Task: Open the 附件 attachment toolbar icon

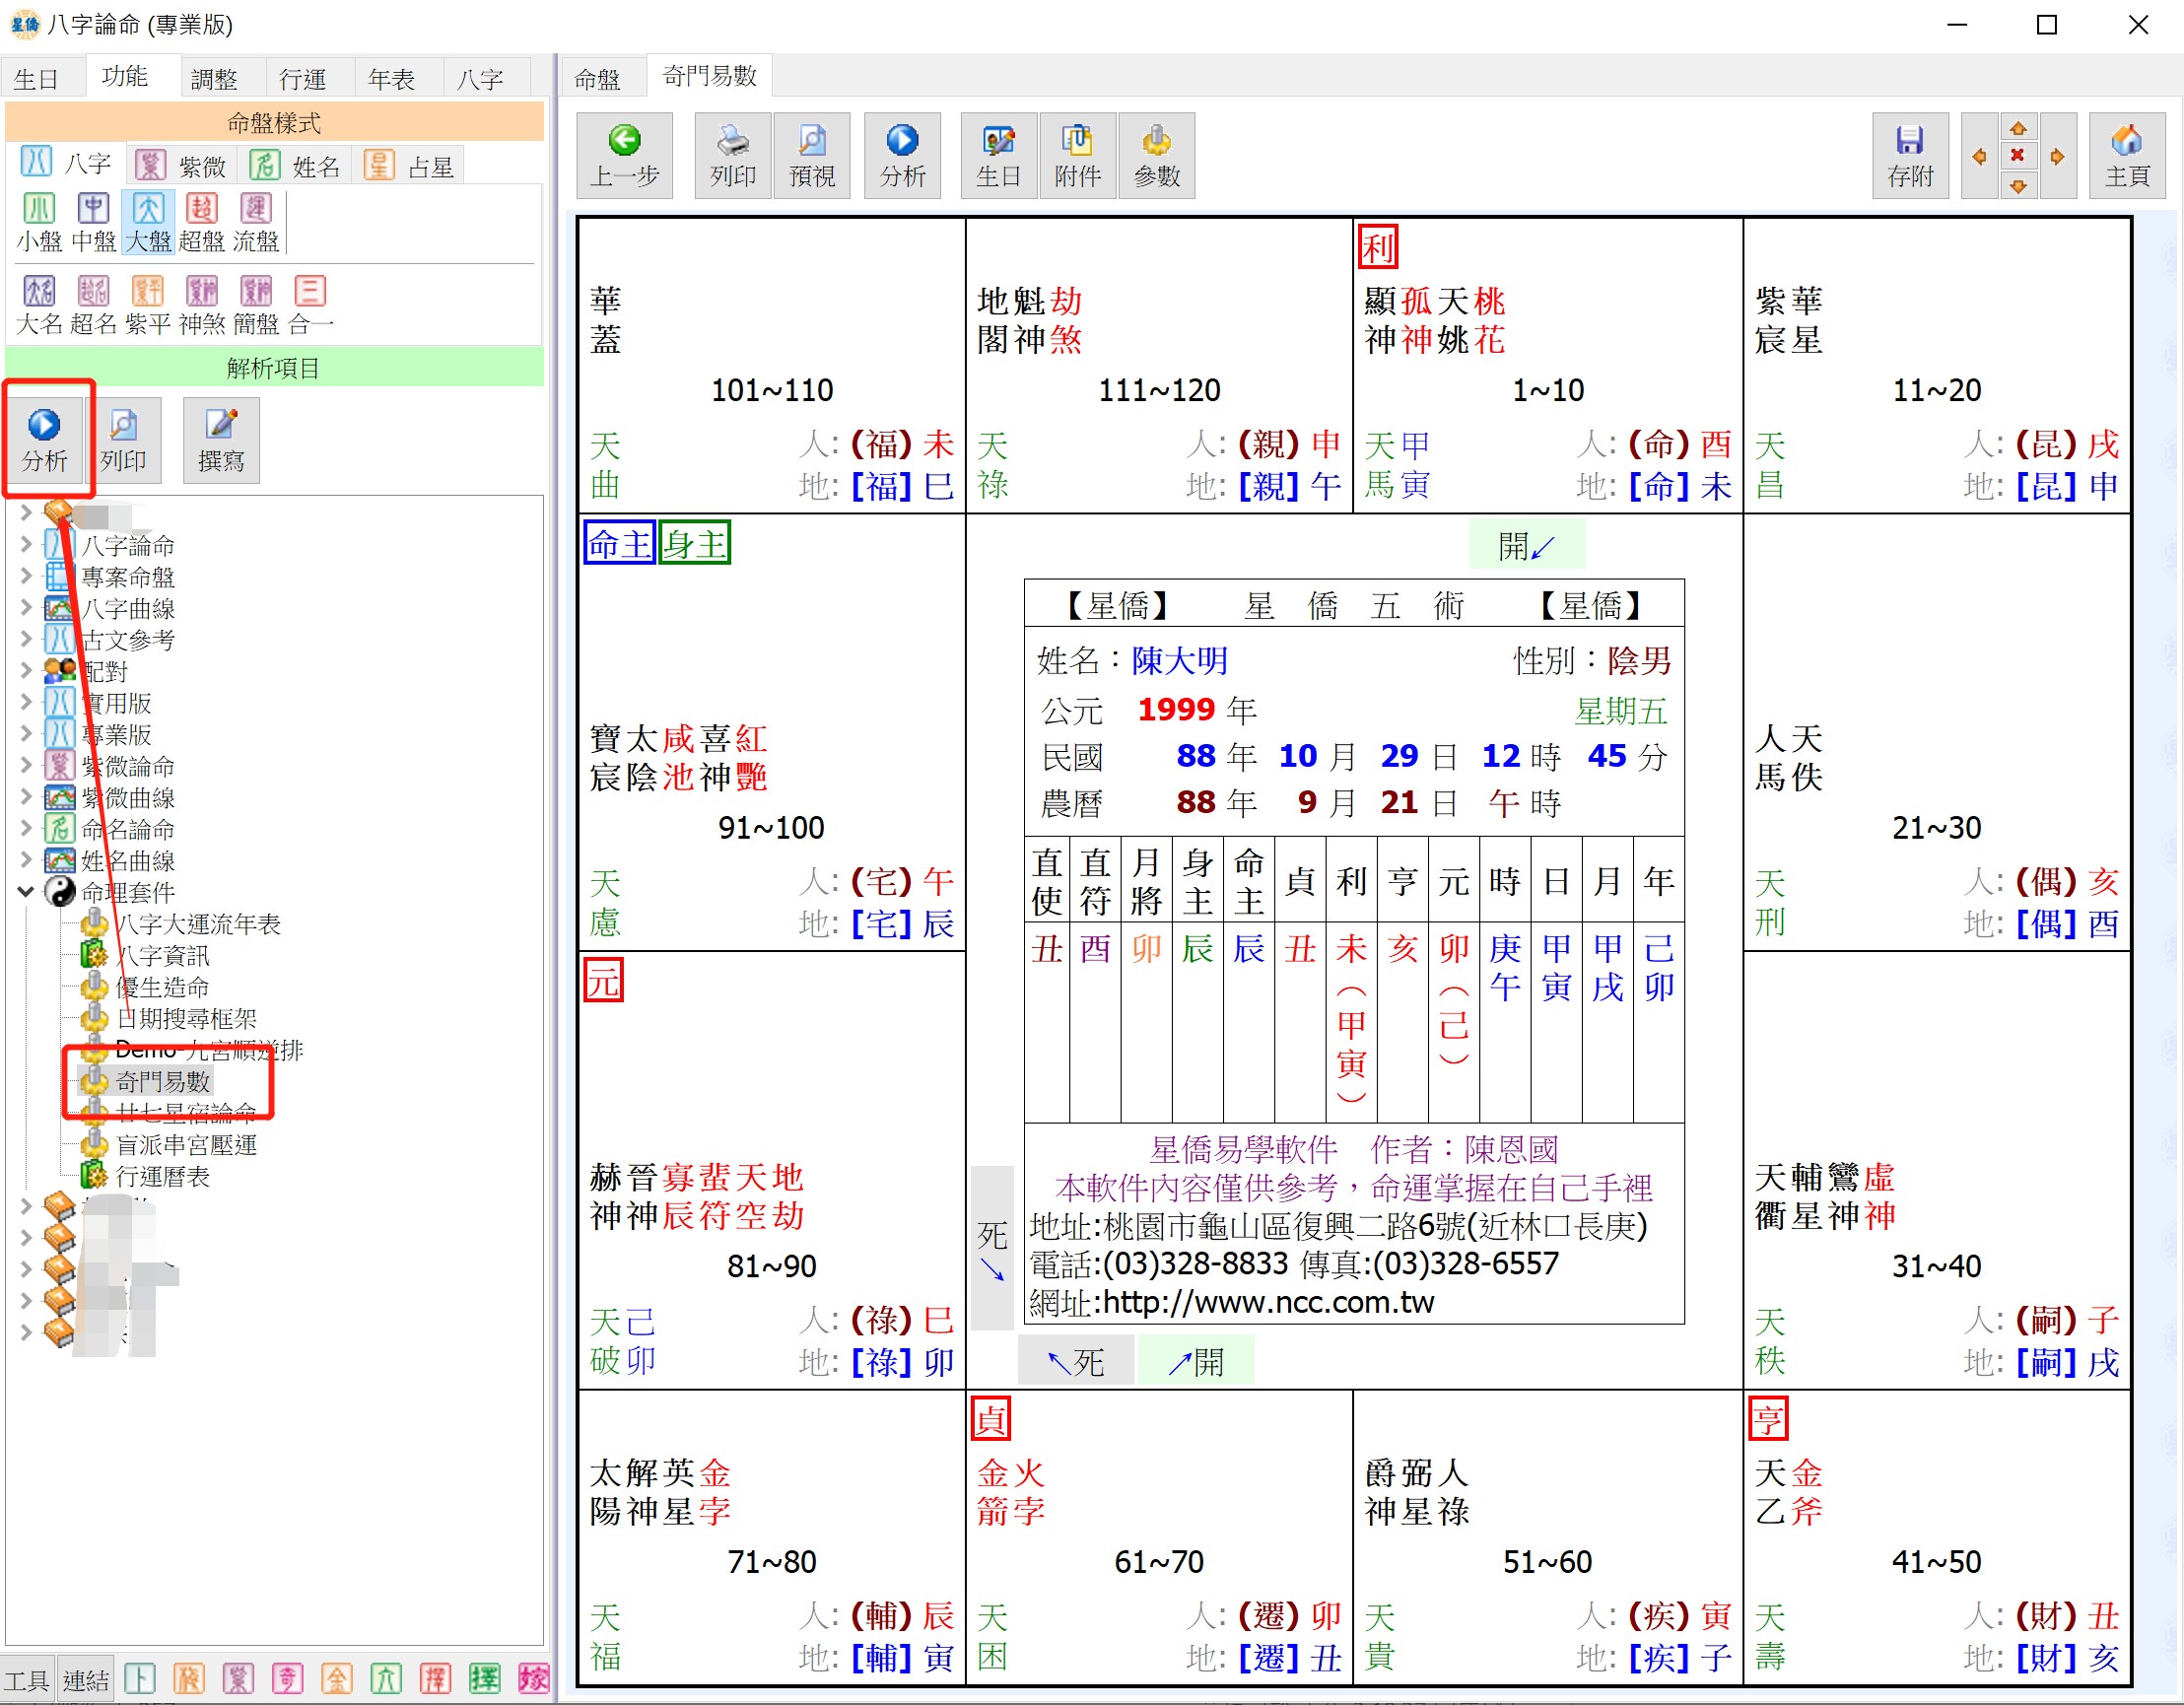Action: pos(1077,156)
